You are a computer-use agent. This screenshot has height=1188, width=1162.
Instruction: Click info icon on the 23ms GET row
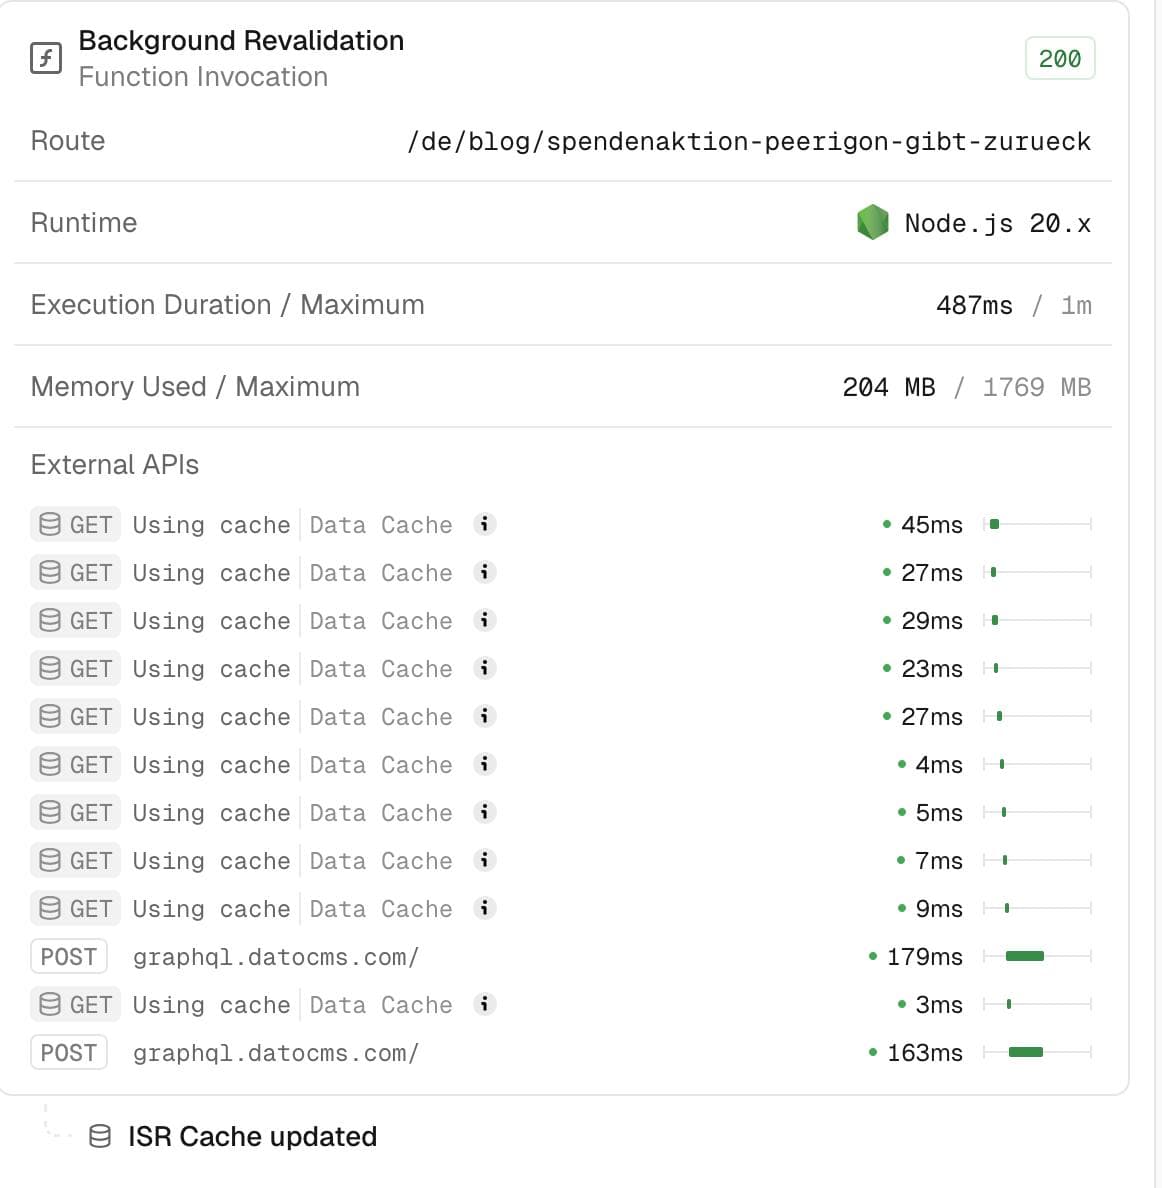coord(485,668)
